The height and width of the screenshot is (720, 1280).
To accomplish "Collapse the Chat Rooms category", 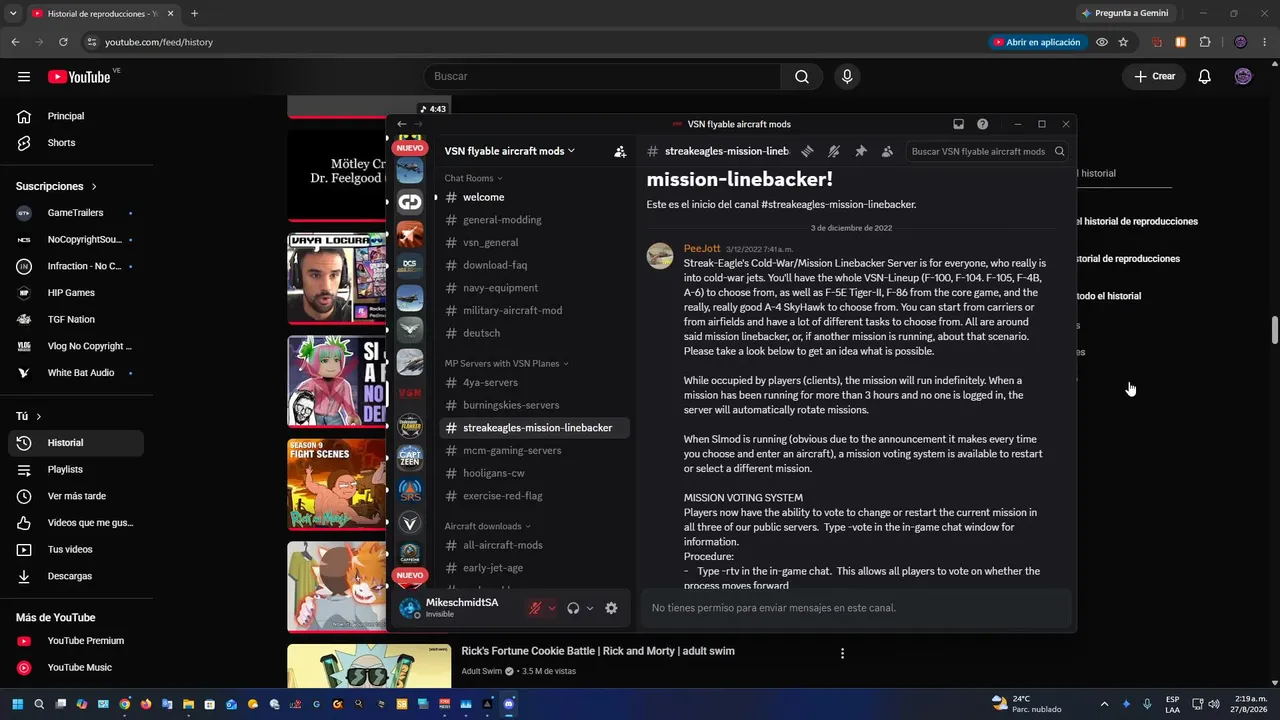I will coord(473,178).
